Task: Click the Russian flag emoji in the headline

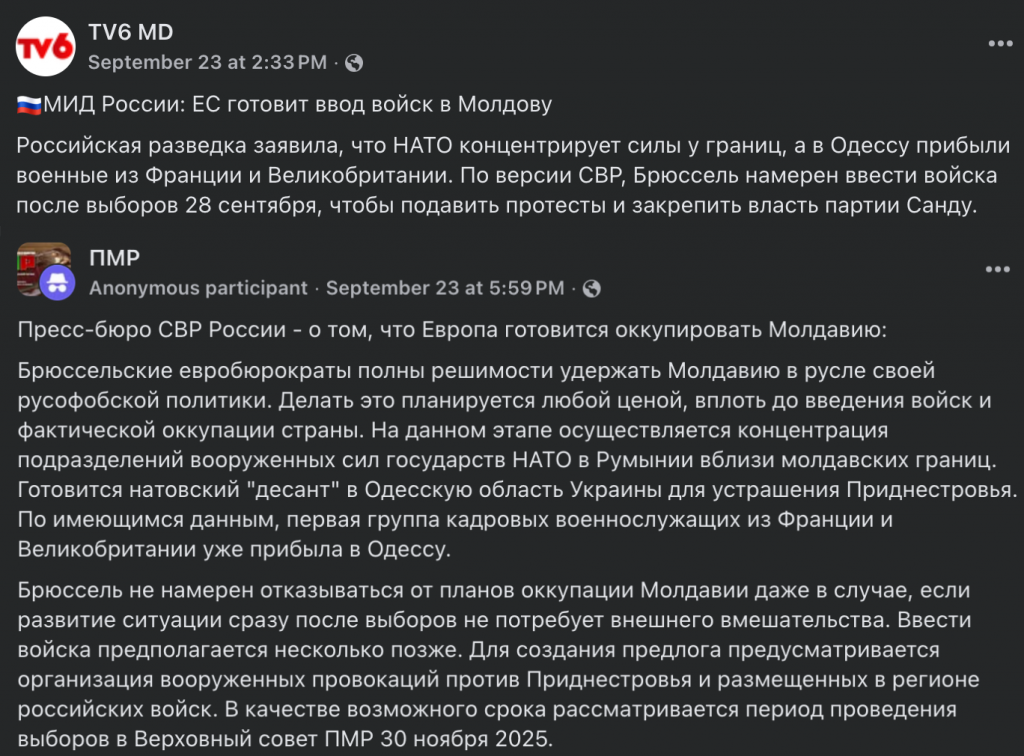Action: tap(29, 105)
